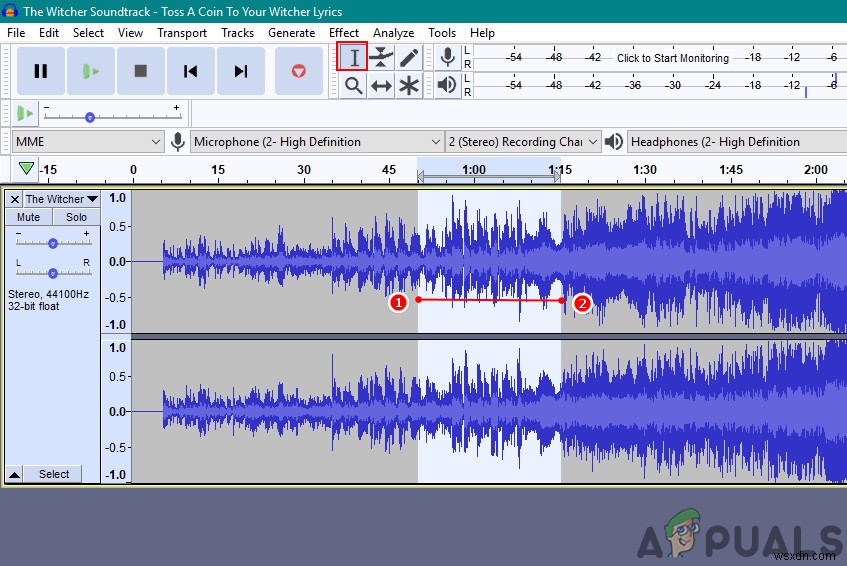Click the green timeline pinned playhead triangle

pos(26,168)
